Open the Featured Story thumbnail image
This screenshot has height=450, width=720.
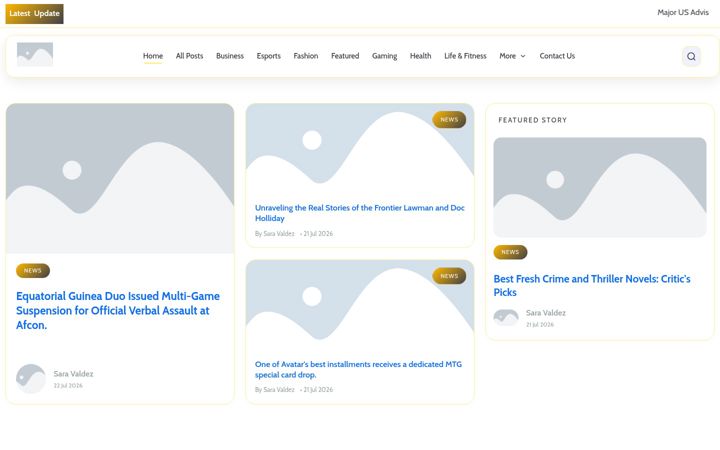600,187
